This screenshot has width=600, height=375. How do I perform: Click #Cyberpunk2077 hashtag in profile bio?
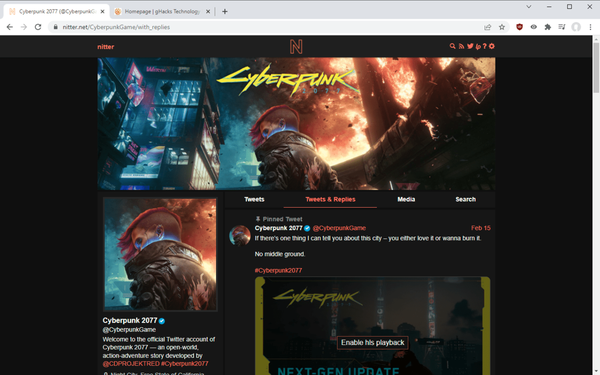[x=184, y=364]
